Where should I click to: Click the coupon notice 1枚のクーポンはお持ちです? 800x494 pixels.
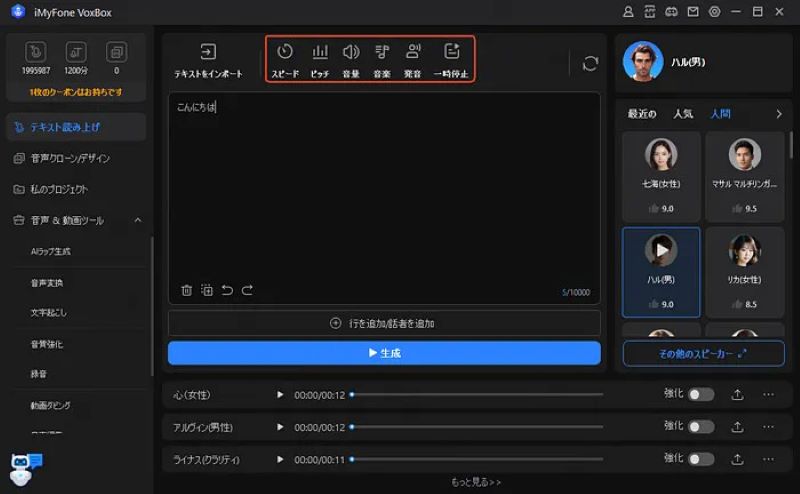point(76,92)
